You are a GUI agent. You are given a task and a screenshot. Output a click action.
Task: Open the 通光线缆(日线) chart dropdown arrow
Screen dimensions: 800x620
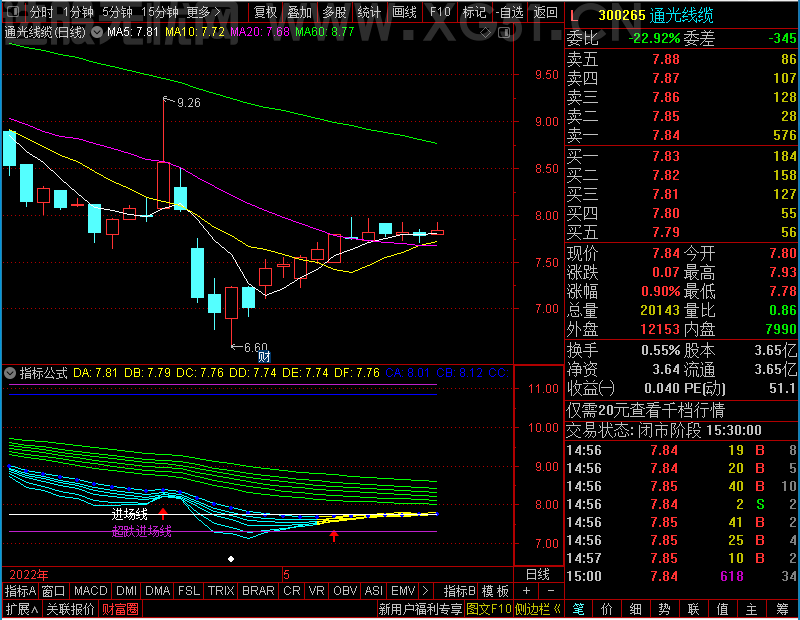[96, 32]
